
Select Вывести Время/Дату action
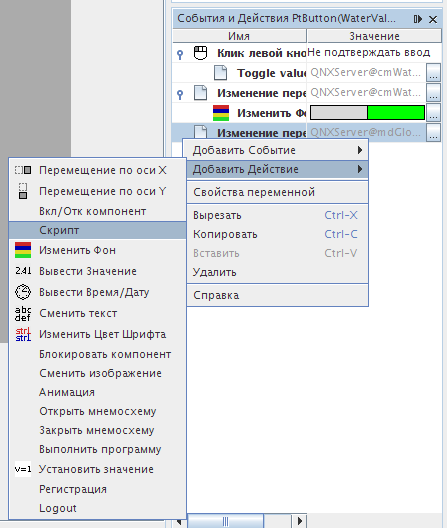(98, 292)
